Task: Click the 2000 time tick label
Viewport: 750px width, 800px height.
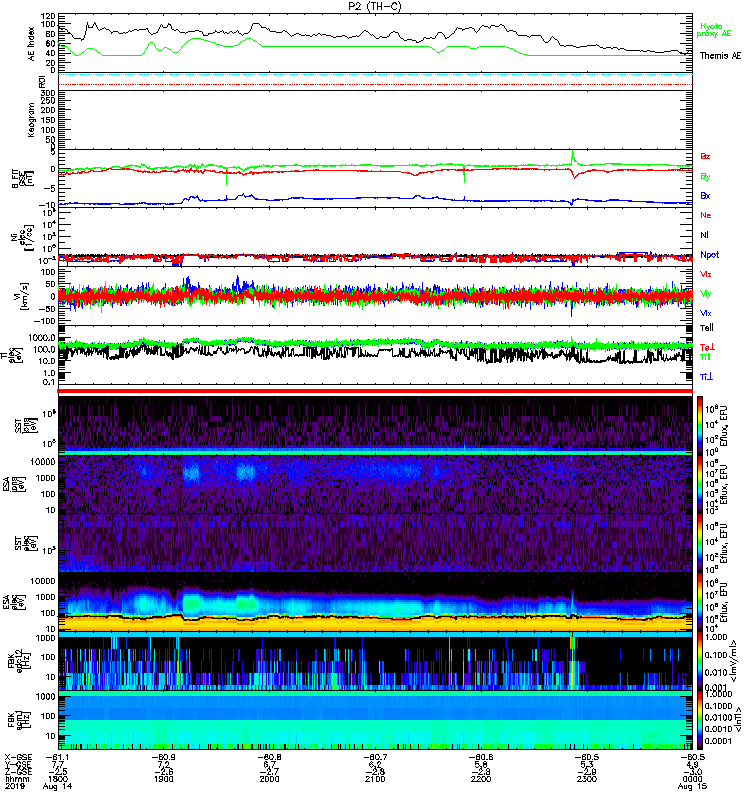Action: pos(269,779)
